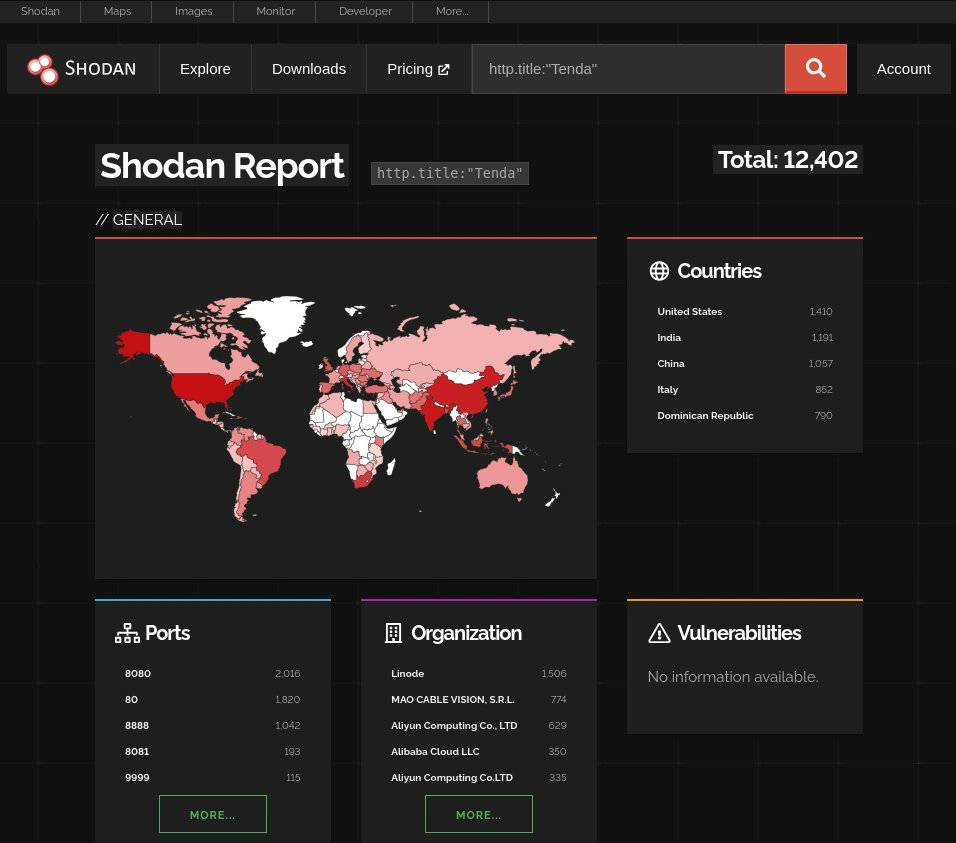Viewport: 956px width, 843px height.
Task: Click the globe icon beside Countries
Action: click(x=659, y=271)
